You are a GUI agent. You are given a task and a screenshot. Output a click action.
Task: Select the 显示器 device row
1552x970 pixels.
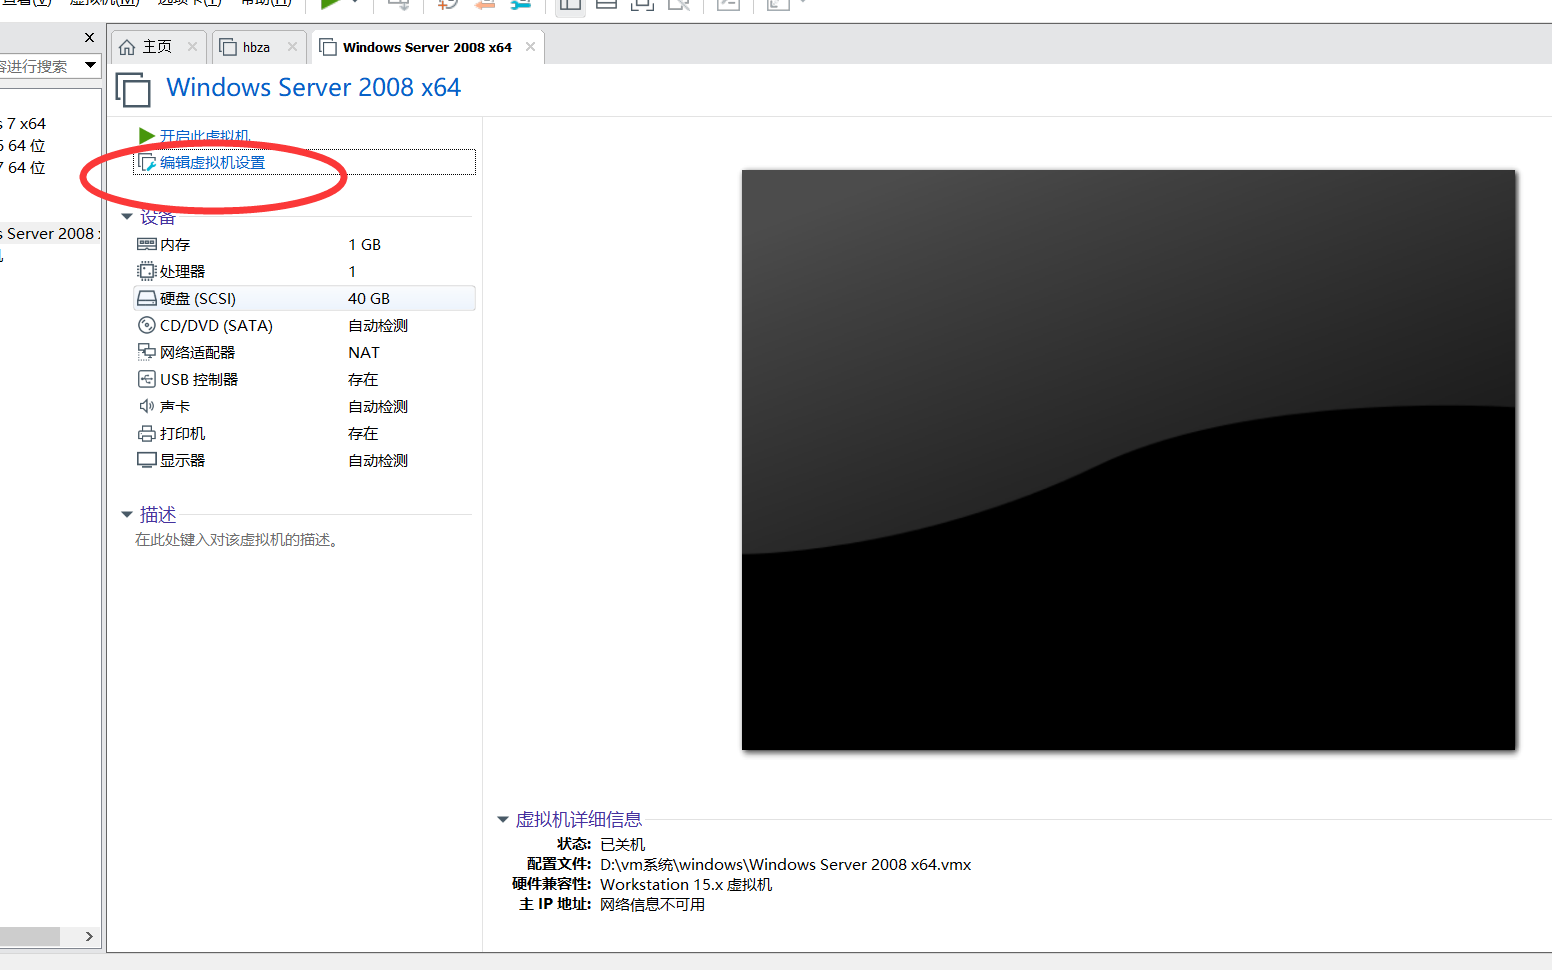pos(304,460)
